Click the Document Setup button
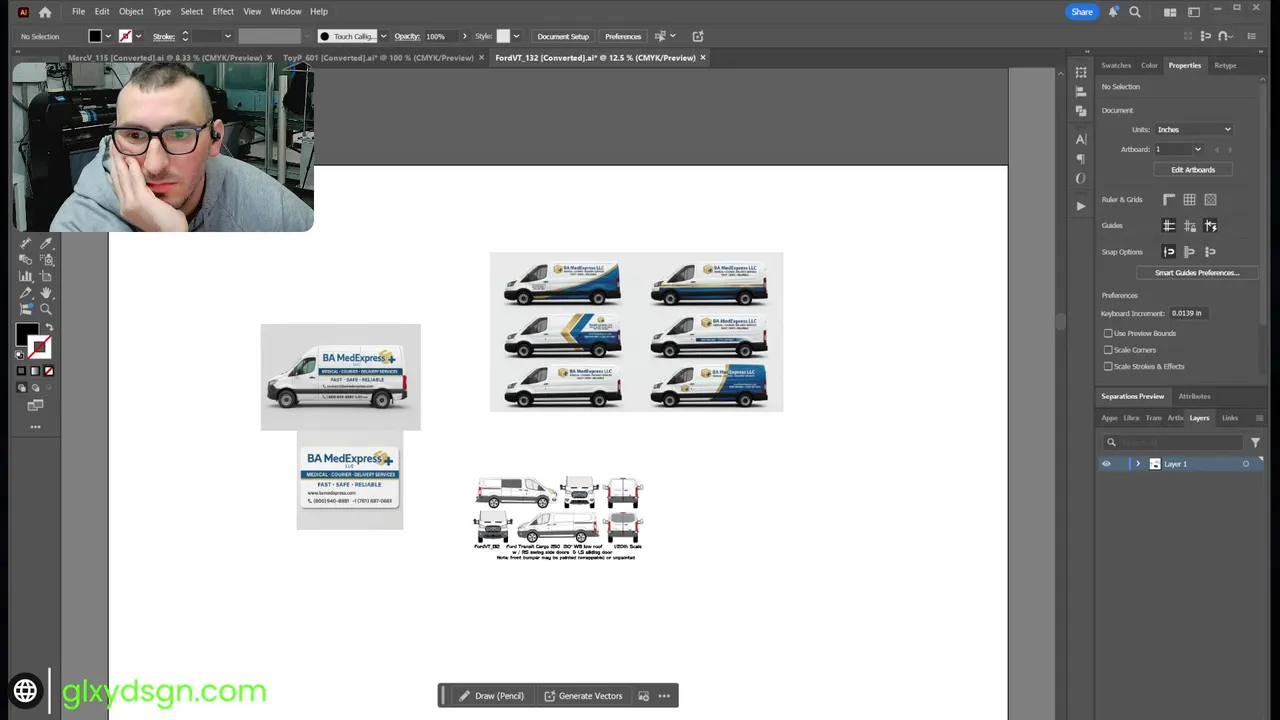The image size is (1280, 720). [563, 37]
